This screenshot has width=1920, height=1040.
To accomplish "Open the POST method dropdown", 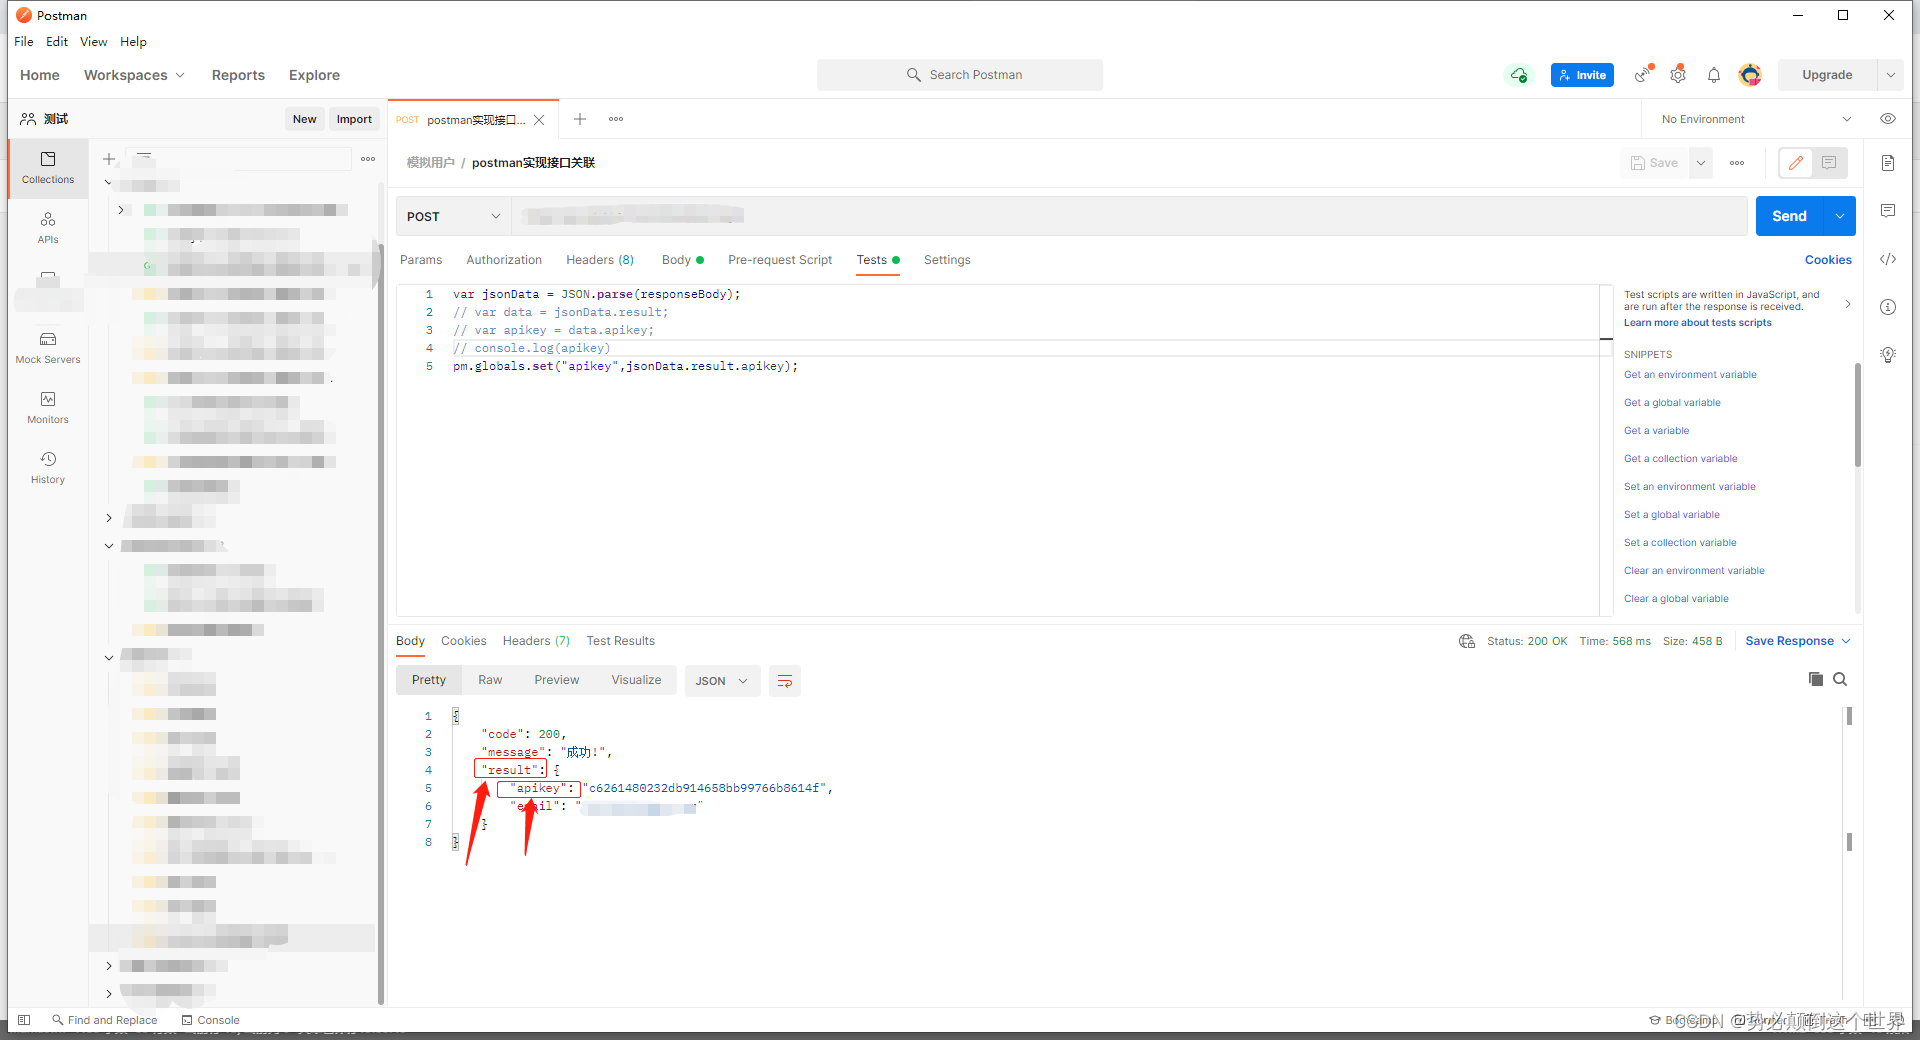I will coord(453,216).
